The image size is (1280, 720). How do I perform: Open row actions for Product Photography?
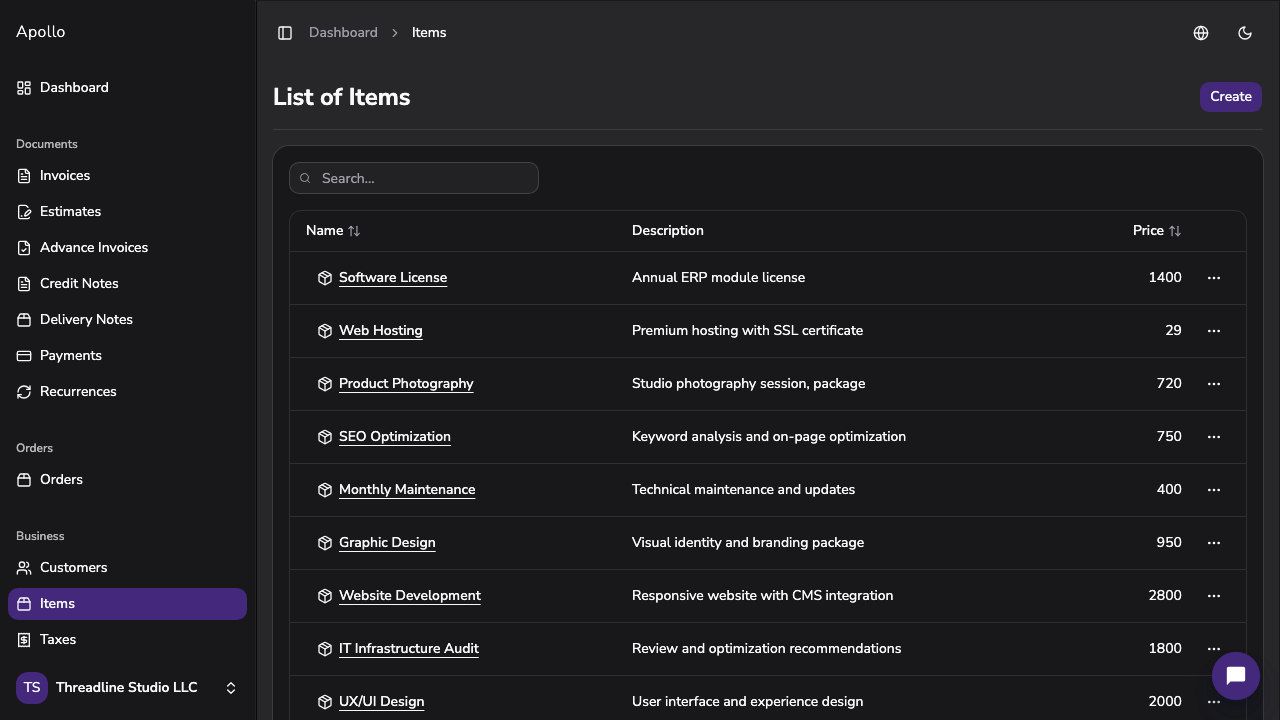point(1214,384)
